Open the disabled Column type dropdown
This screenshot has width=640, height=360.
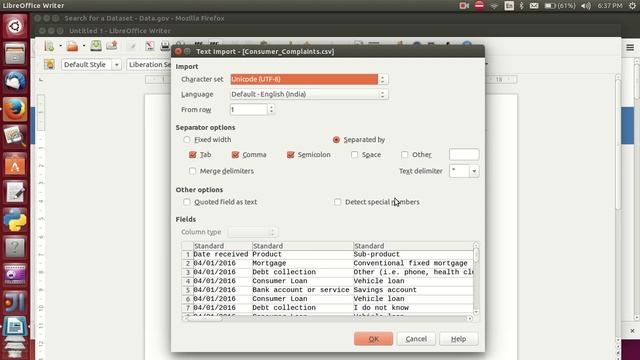click(253, 232)
